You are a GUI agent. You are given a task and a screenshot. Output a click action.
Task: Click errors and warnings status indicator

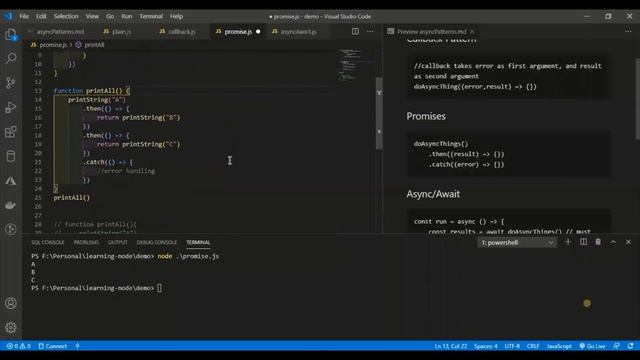click(x=19, y=346)
